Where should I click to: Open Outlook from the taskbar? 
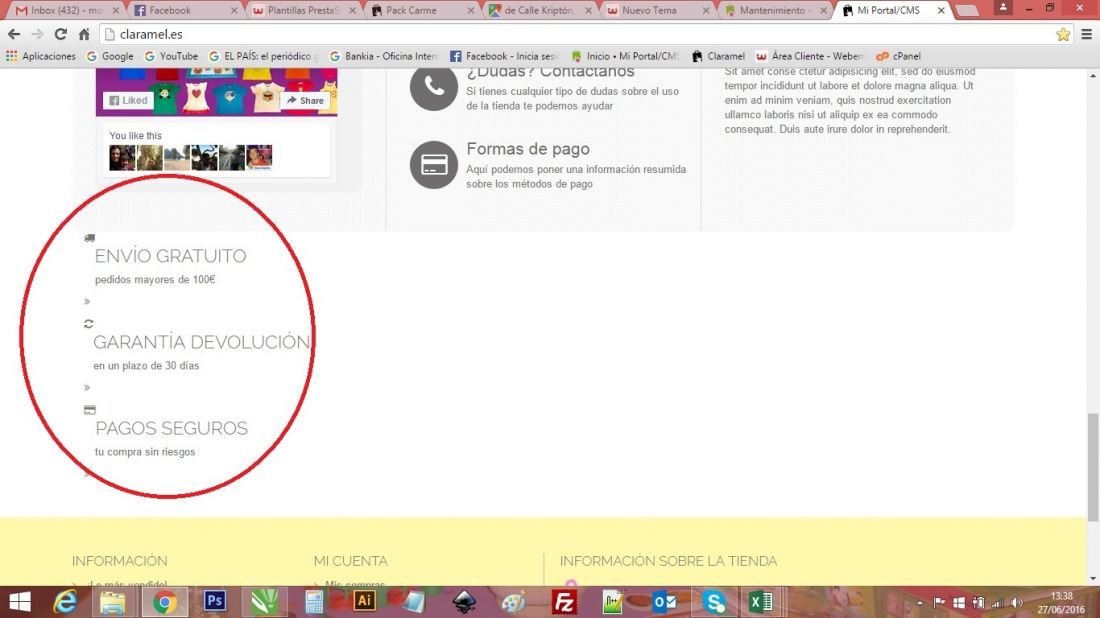pyautogui.click(x=664, y=602)
